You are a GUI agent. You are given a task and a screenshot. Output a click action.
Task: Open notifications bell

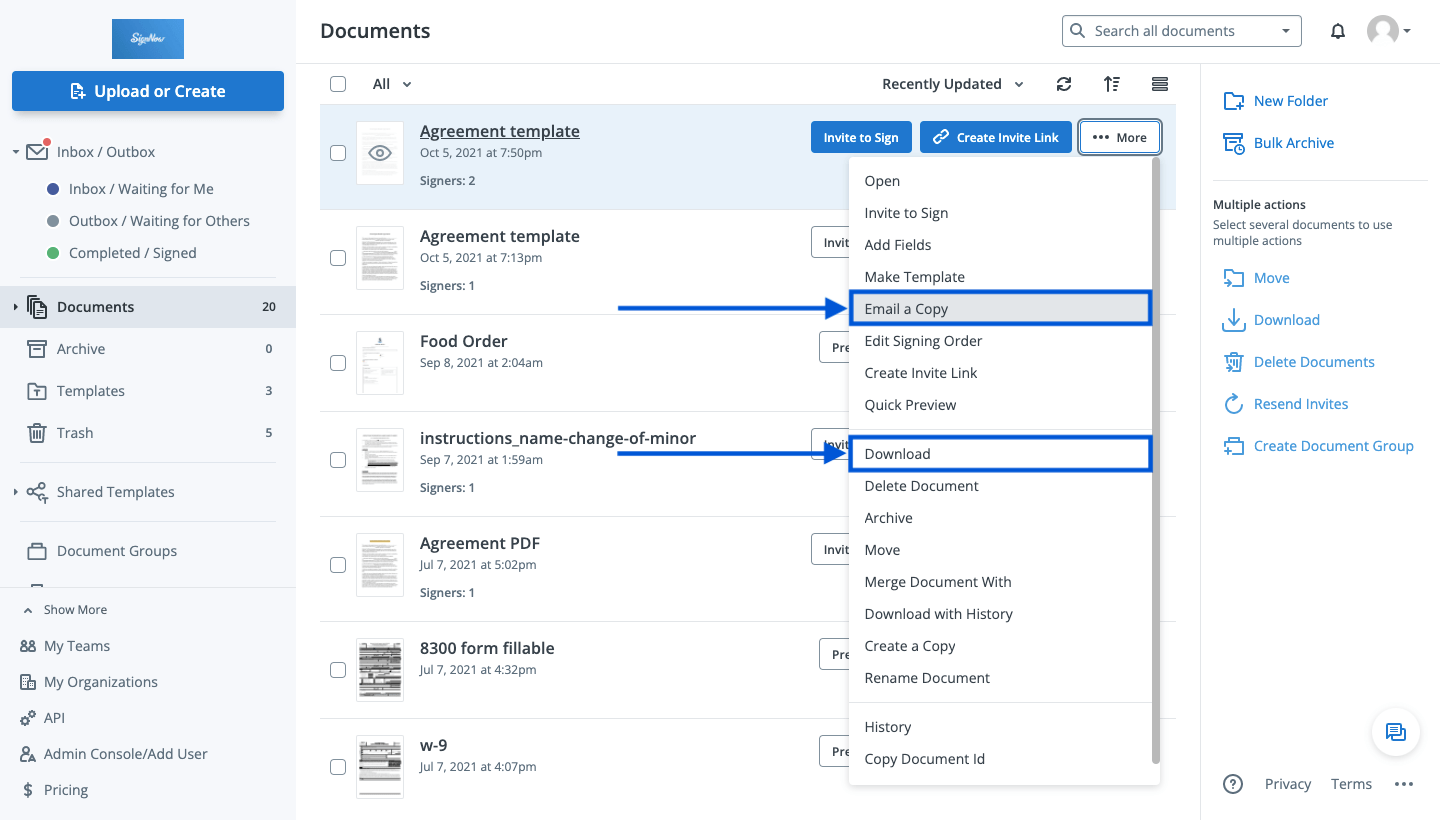(x=1338, y=31)
